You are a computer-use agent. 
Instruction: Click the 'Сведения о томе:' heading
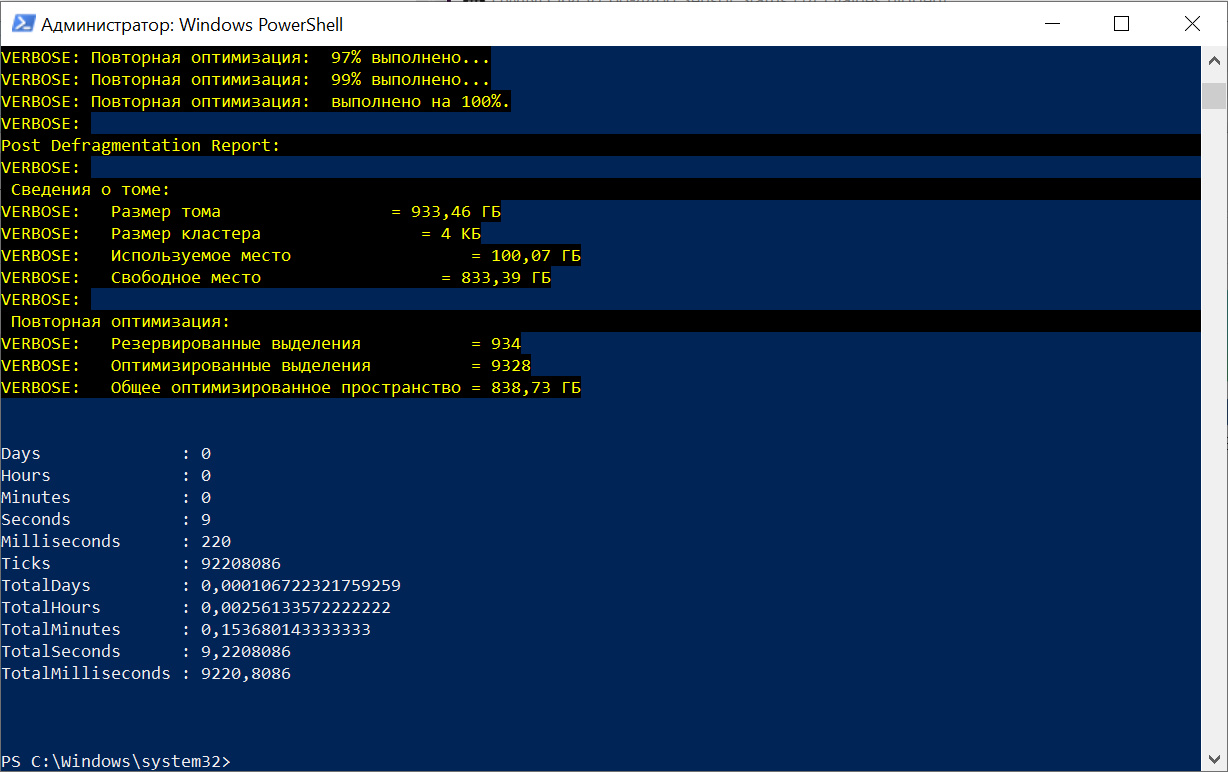pos(91,190)
